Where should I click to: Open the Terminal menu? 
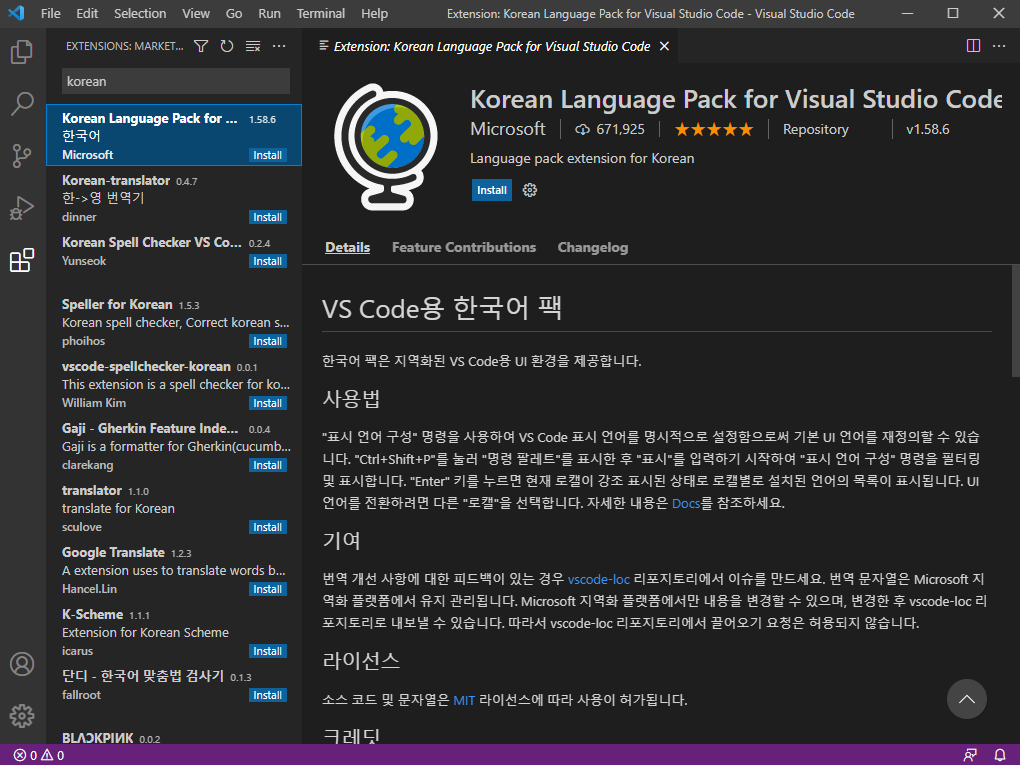pyautogui.click(x=321, y=13)
